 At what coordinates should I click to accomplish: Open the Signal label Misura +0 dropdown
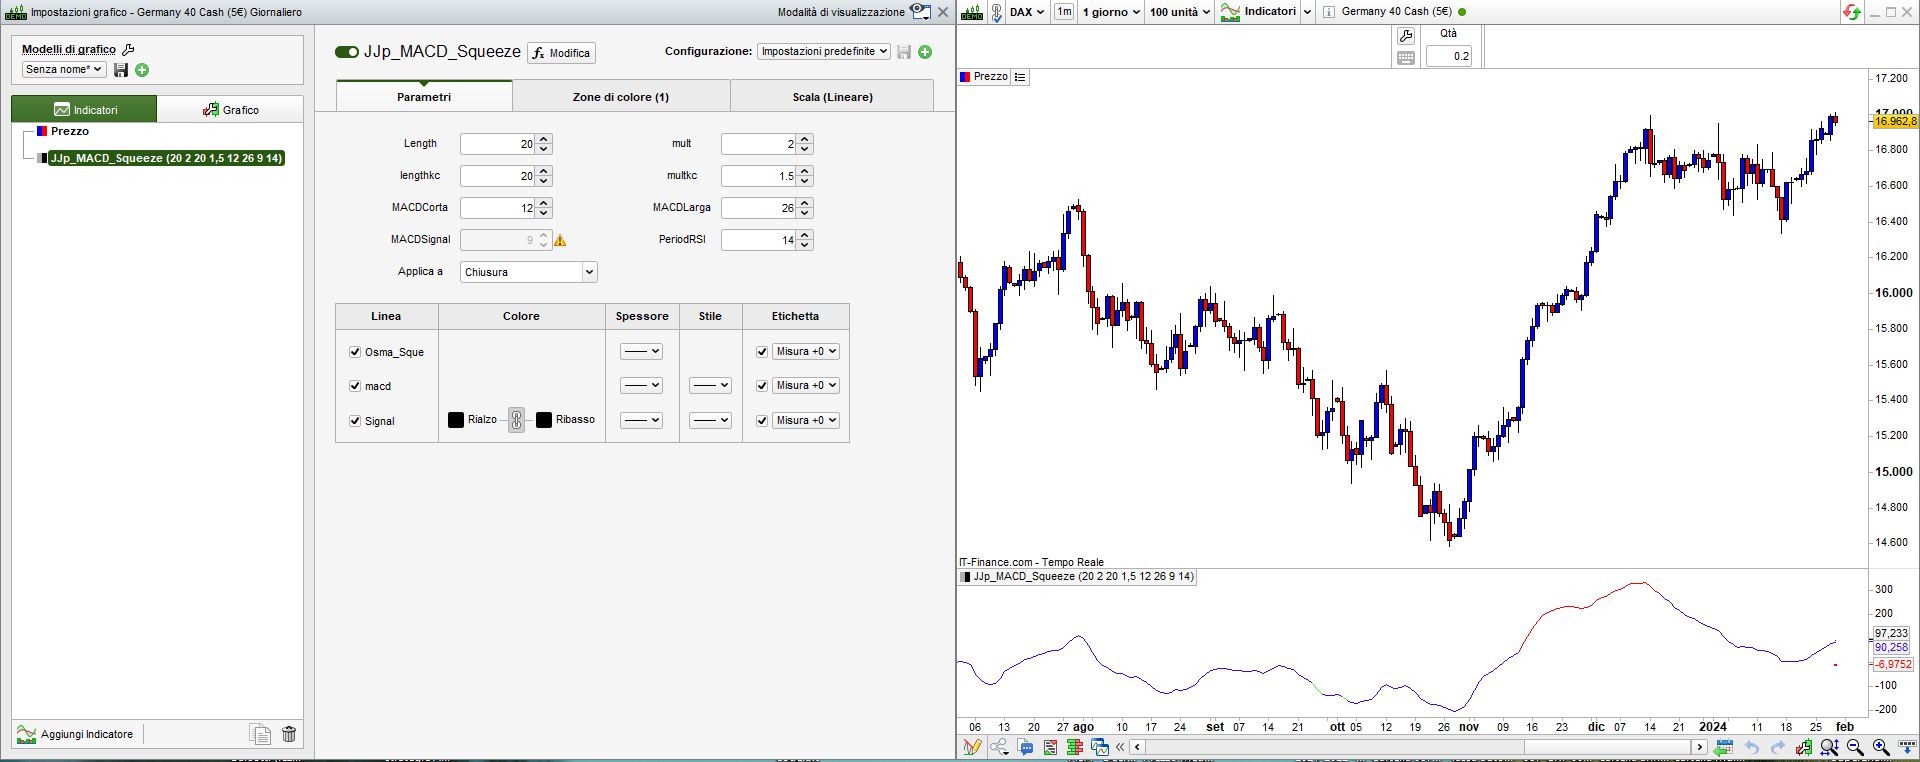(x=806, y=421)
